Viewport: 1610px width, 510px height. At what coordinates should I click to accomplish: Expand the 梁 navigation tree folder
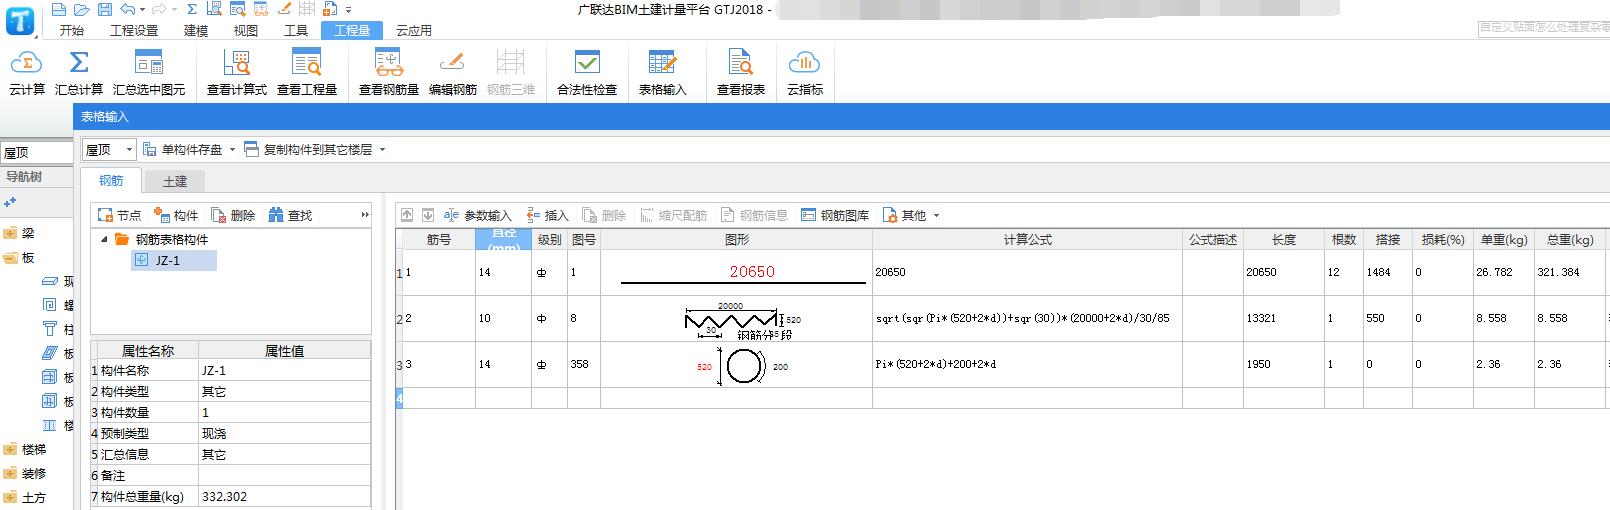(x=10, y=233)
